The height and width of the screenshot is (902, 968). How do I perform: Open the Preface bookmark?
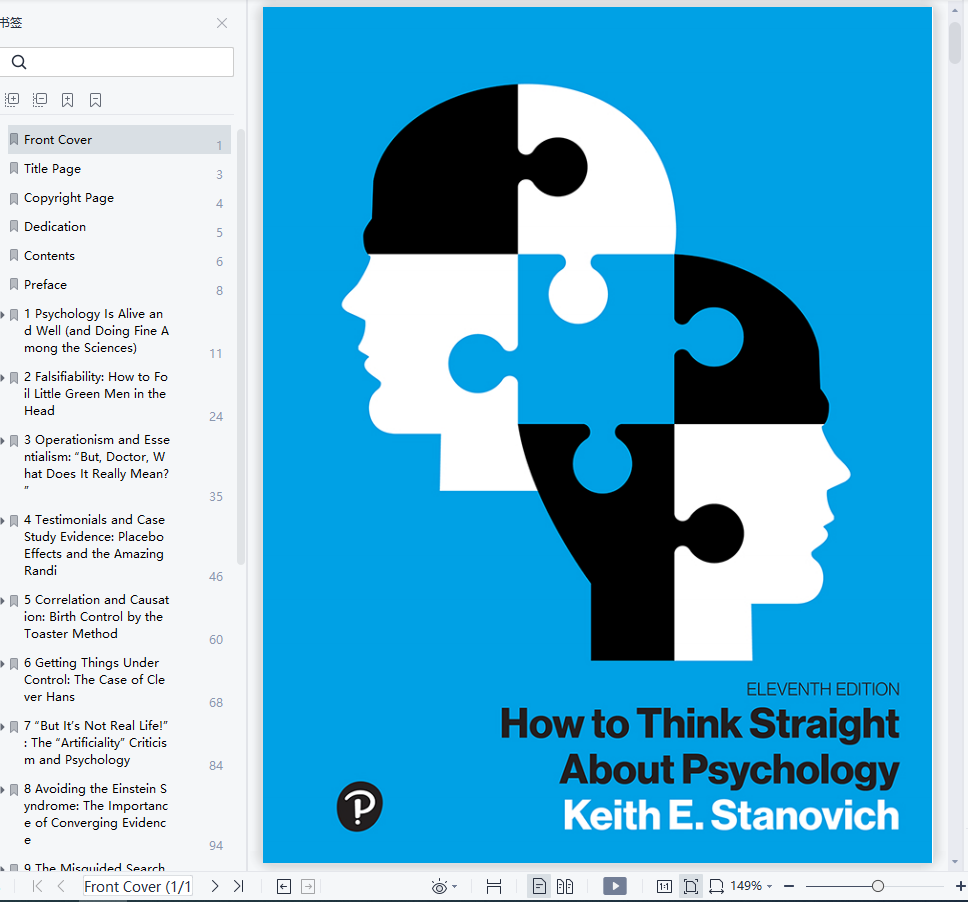click(119, 285)
